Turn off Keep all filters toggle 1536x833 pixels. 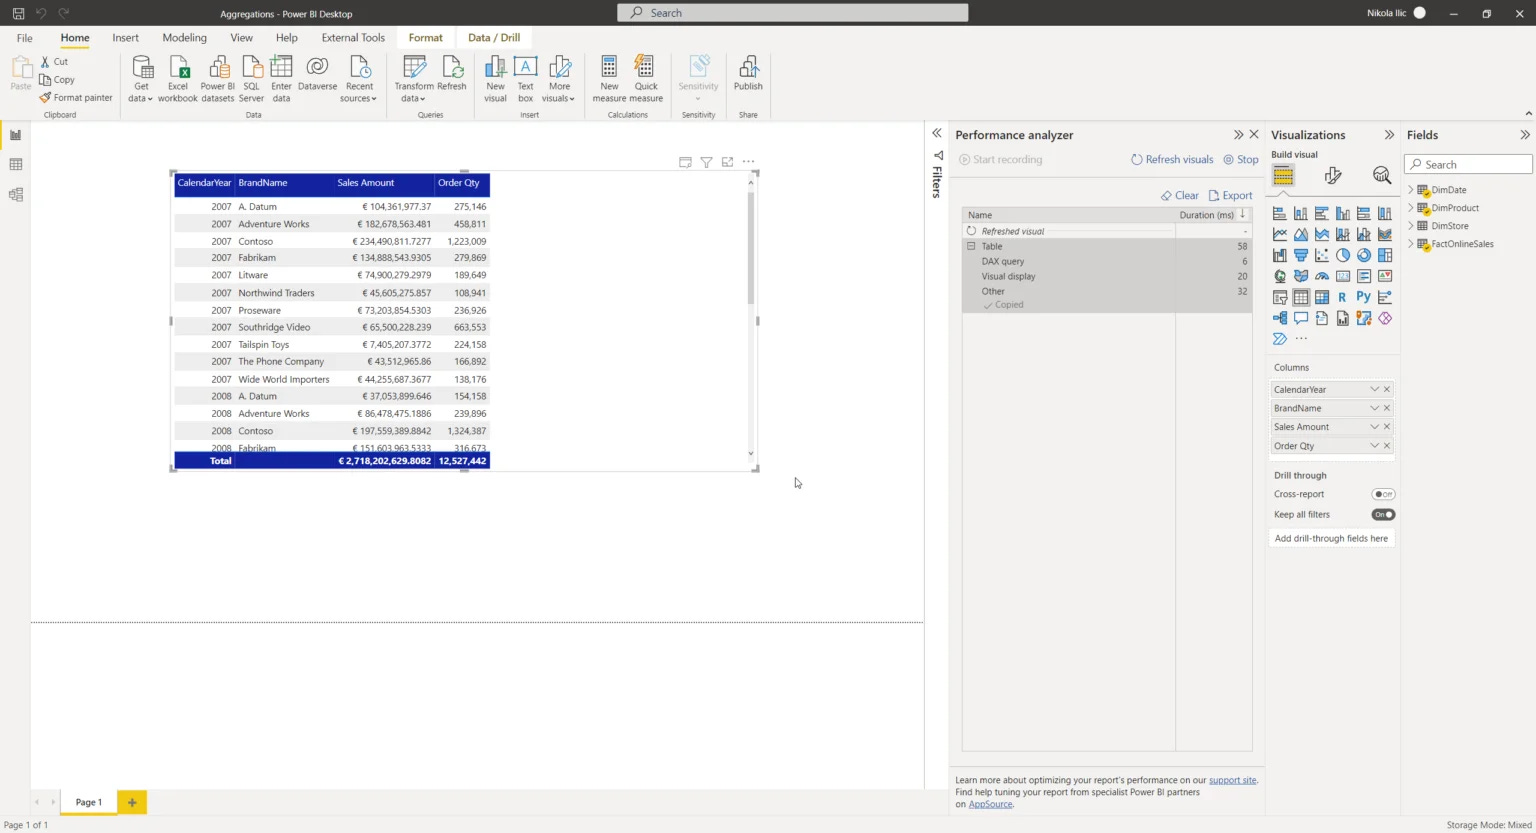point(1383,515)
